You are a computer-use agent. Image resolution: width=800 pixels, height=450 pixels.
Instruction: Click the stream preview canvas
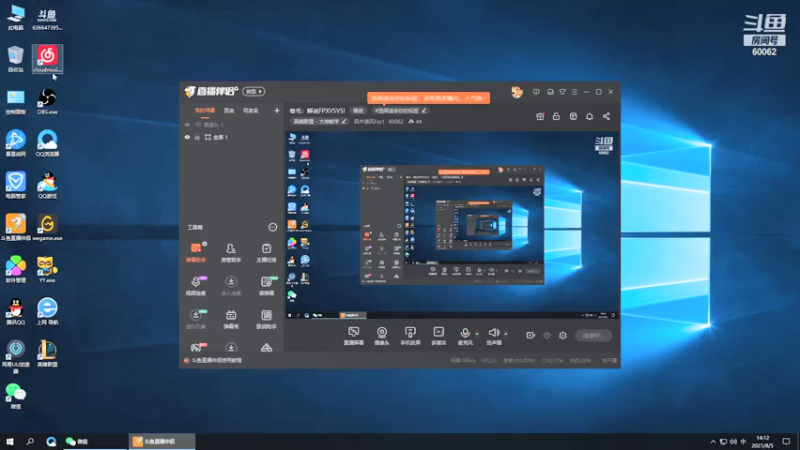coord(452,225)
